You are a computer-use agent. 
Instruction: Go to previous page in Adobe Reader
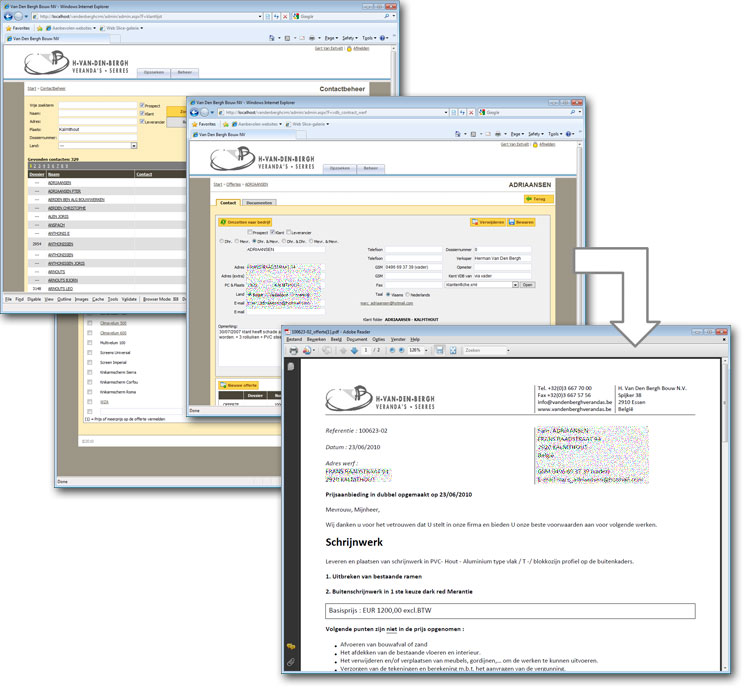pos(343,351)
